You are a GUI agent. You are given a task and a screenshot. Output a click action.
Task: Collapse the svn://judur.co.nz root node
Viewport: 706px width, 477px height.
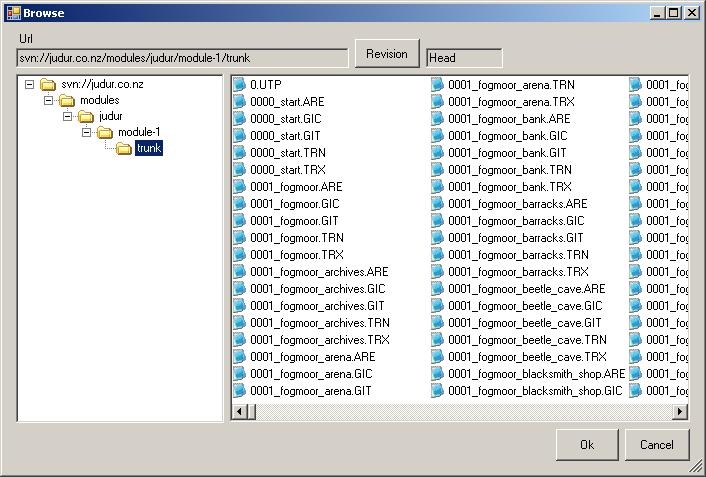[x=29, y=85]
